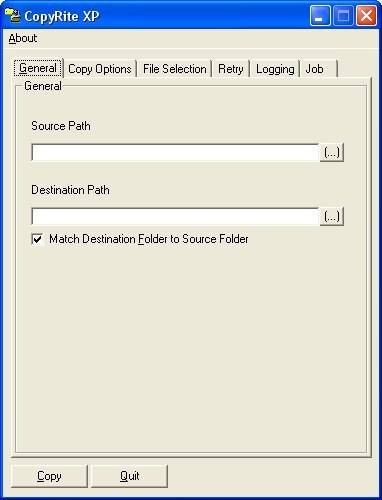The image size is (382, 500).
Task: Click the CopyRite XP title bar text
Action: coord(62,16)
